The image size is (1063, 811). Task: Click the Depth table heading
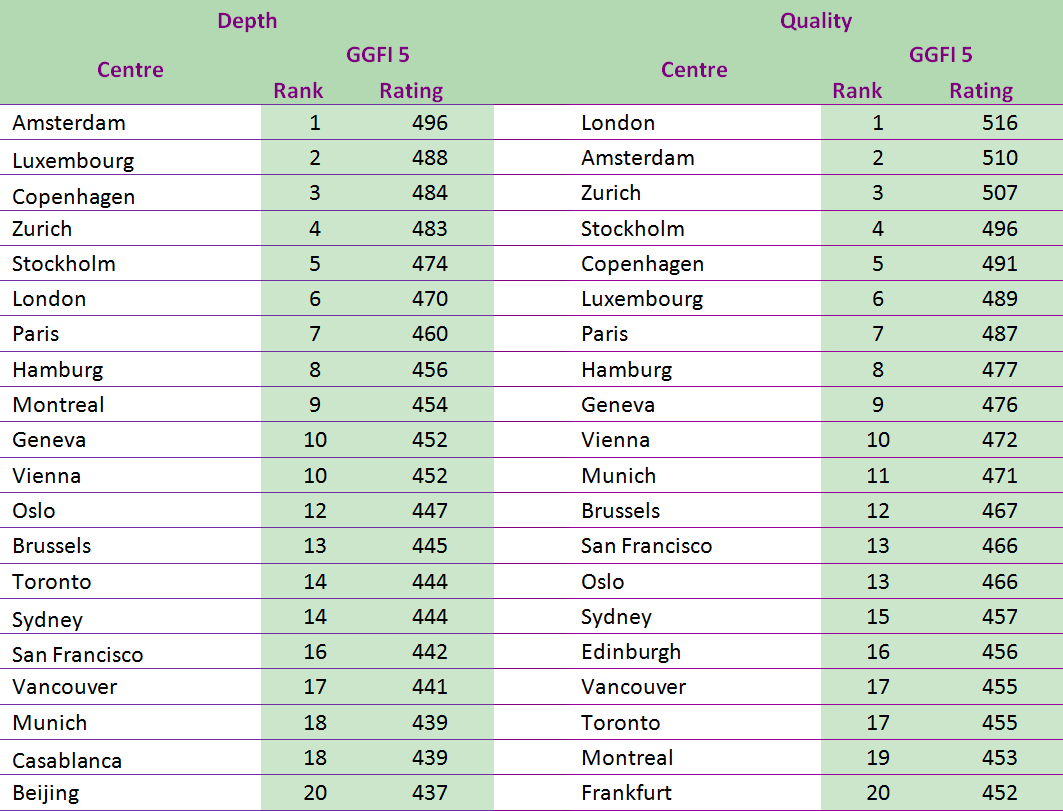[x=247, y=21]
